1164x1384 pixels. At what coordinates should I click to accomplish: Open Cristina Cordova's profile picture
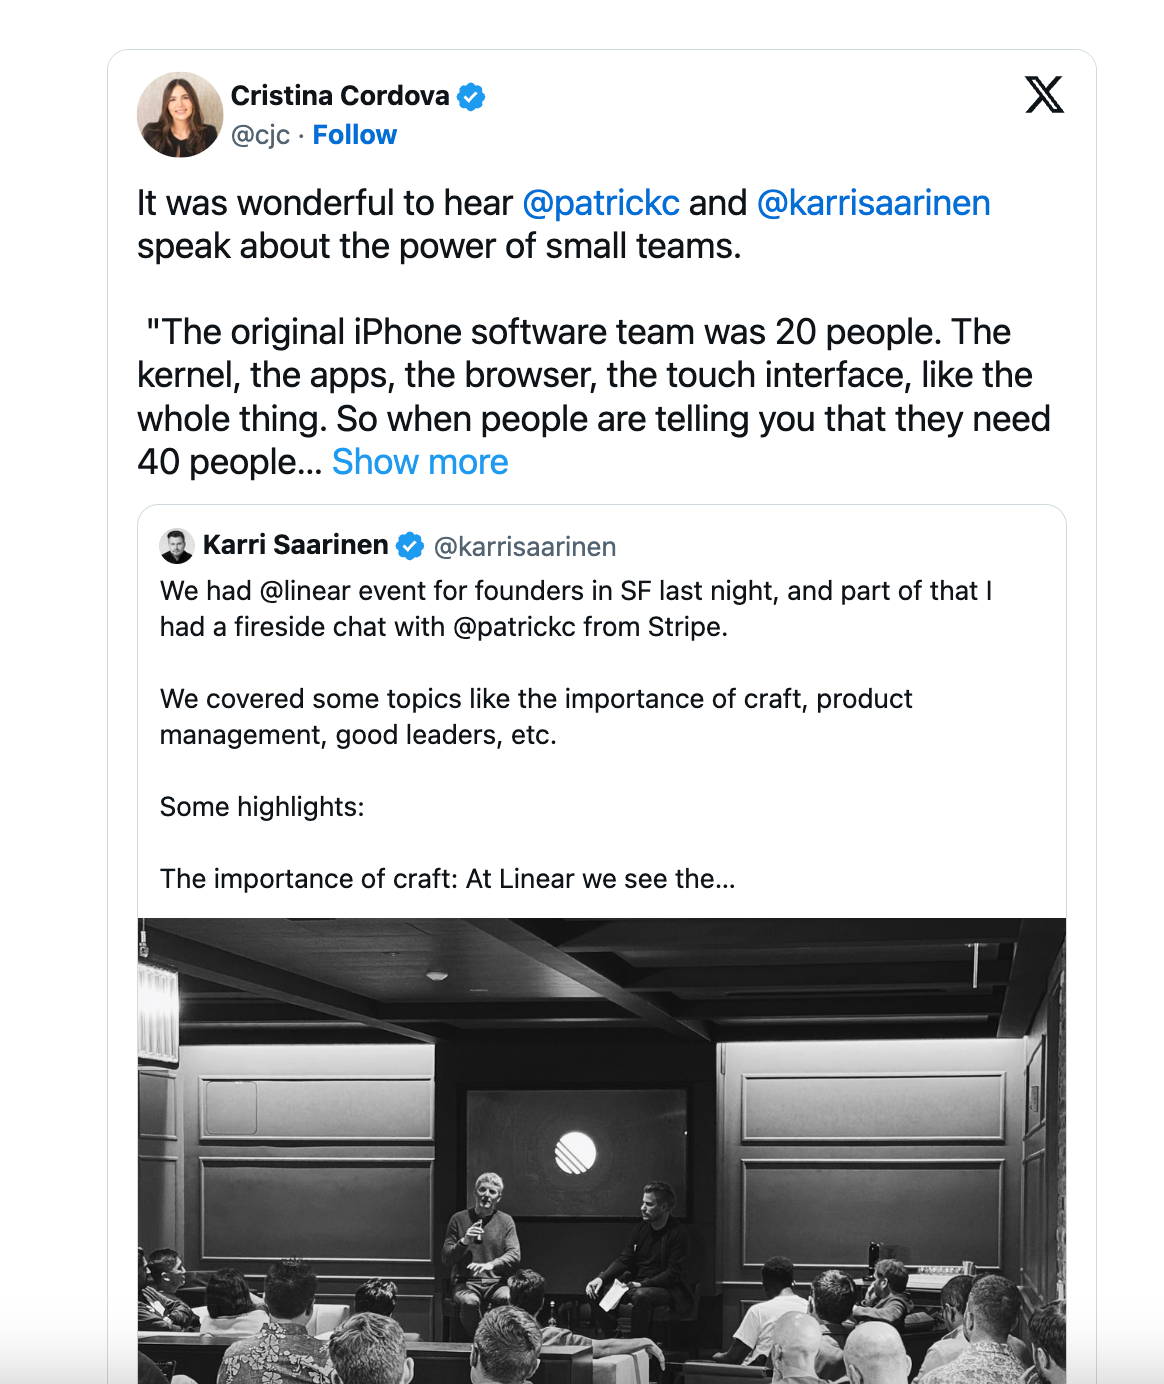(x=180, y=115)
